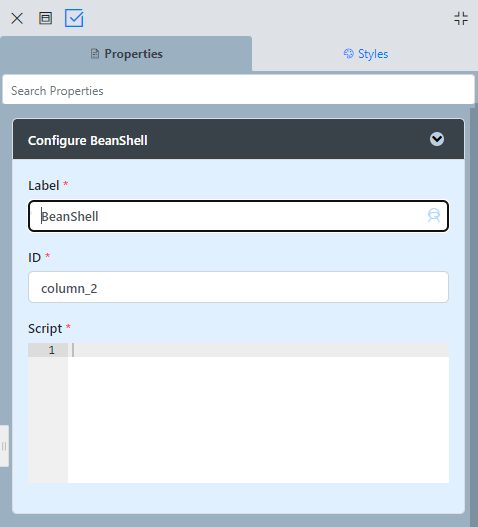Screen dimensions: 478x527
Task: Click the document icon on the Properties tab
Action: pyautogui.click(x=95, y=54)
